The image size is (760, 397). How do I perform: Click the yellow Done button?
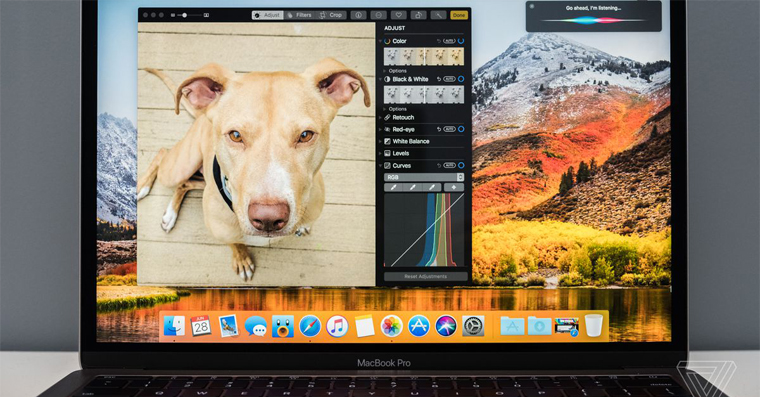459,15
